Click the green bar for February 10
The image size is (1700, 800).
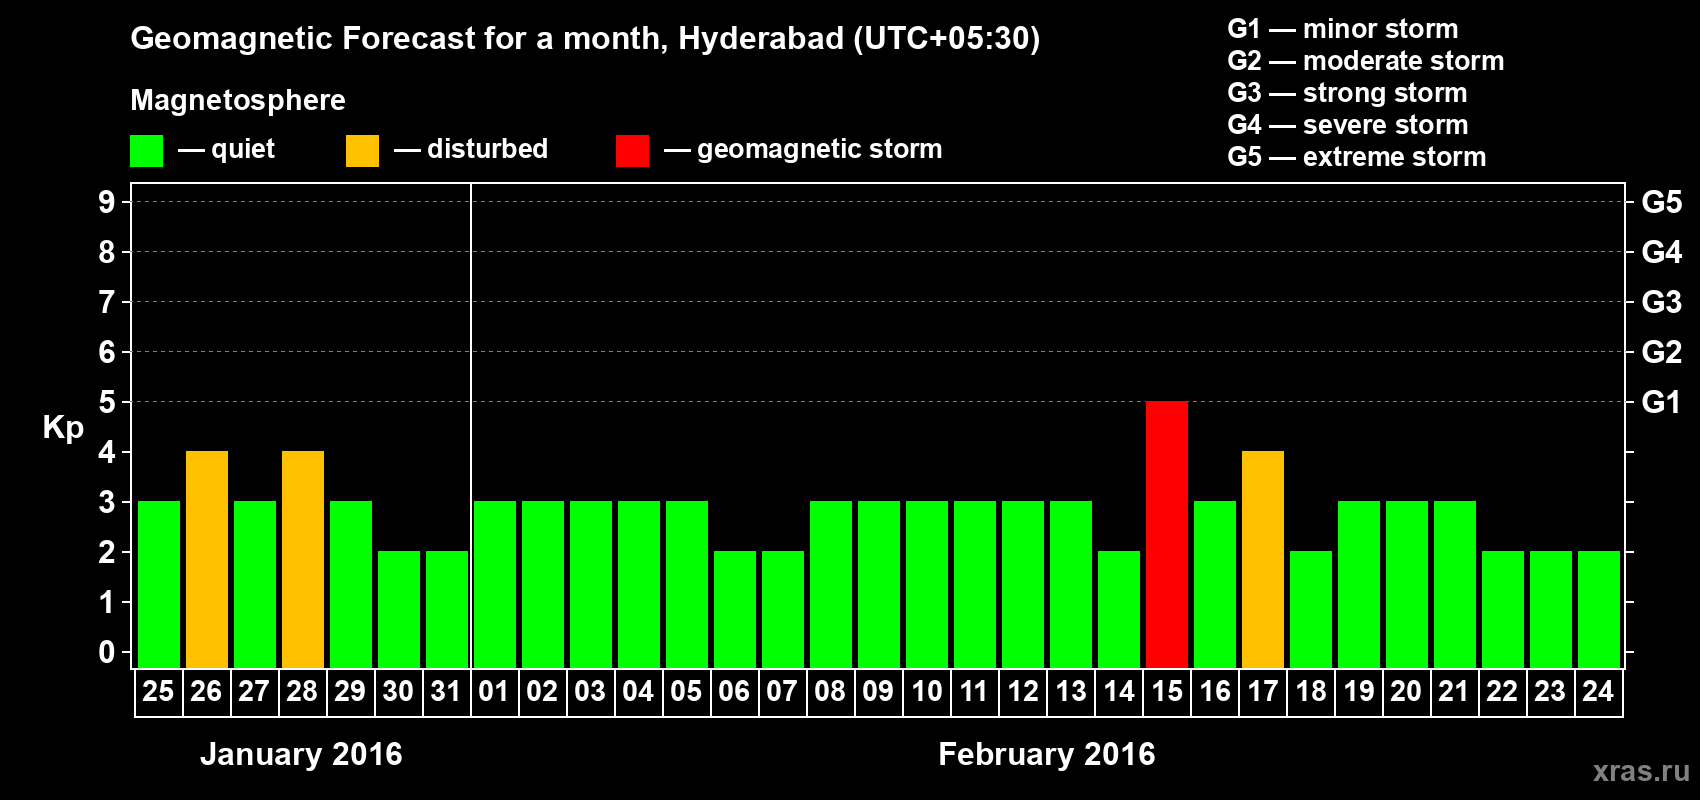pyautogui.click(x=927, y=585)
